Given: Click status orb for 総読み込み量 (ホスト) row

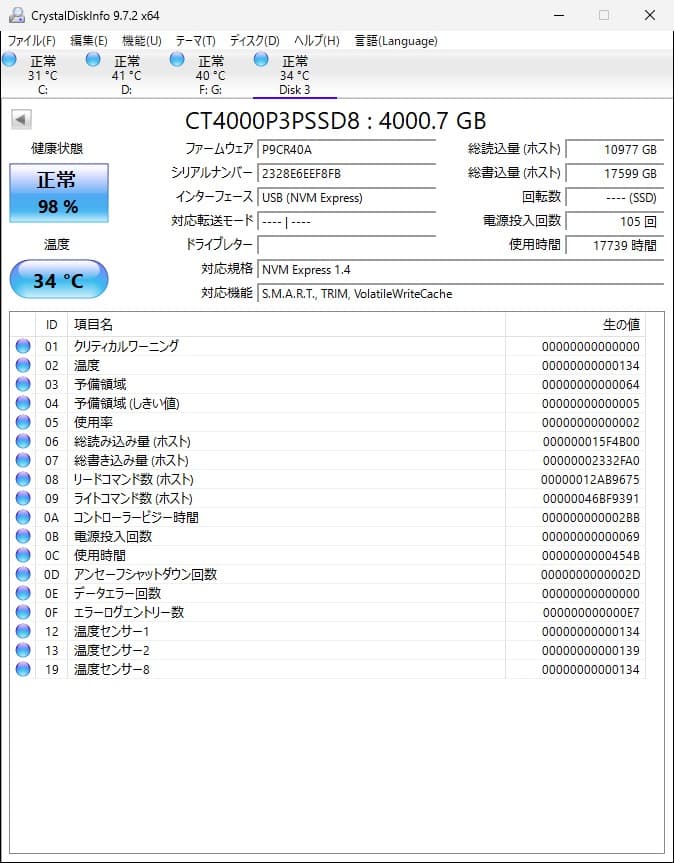Looking at the screenshot, I should [x=23, y=441].
